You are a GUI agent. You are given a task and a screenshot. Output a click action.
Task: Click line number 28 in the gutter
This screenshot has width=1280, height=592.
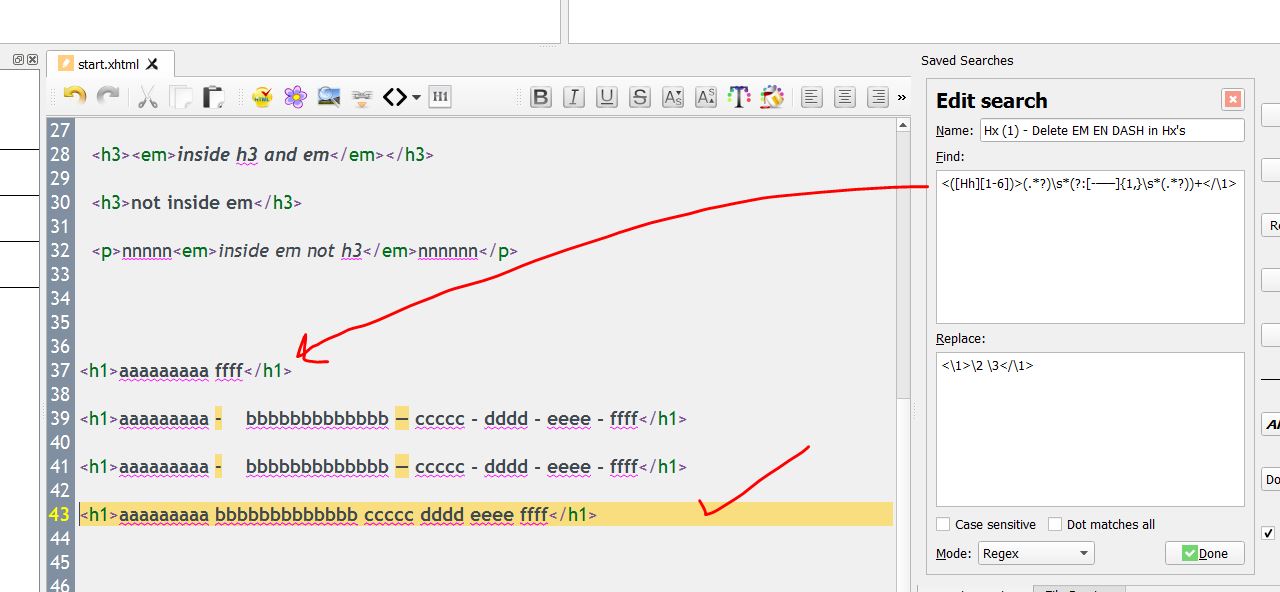(60, 154)
